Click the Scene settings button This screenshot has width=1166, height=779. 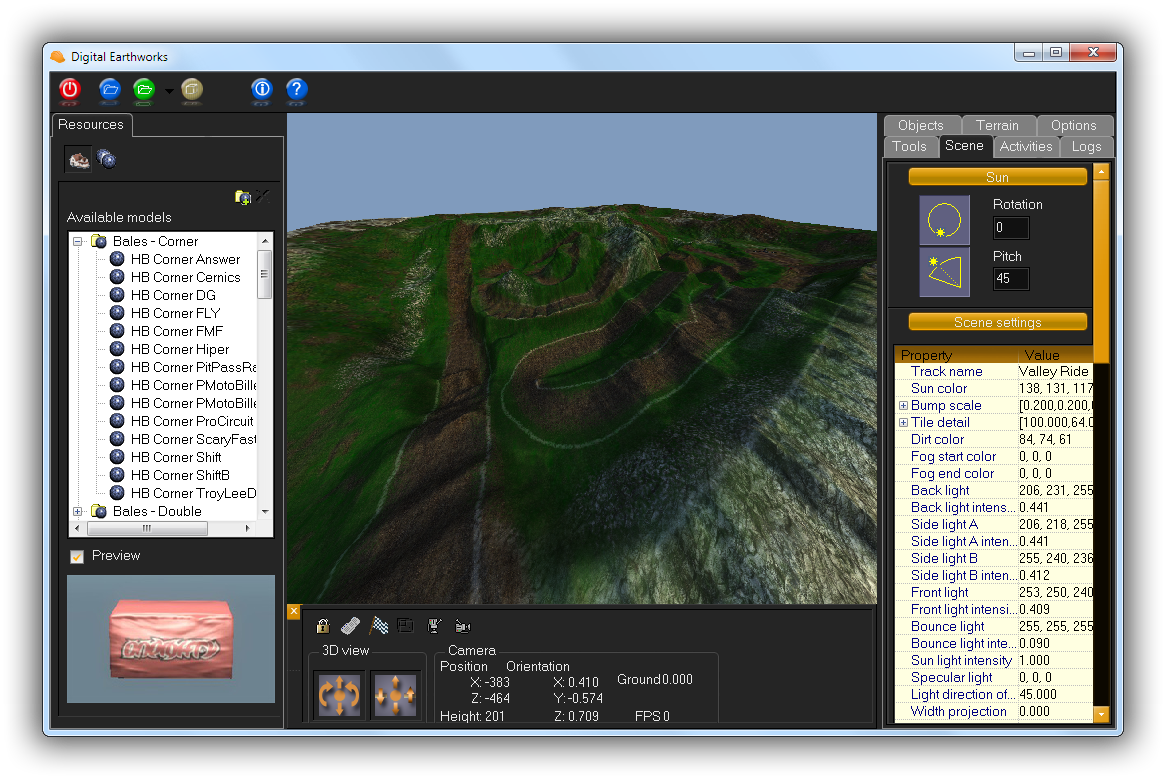[997, 322]
